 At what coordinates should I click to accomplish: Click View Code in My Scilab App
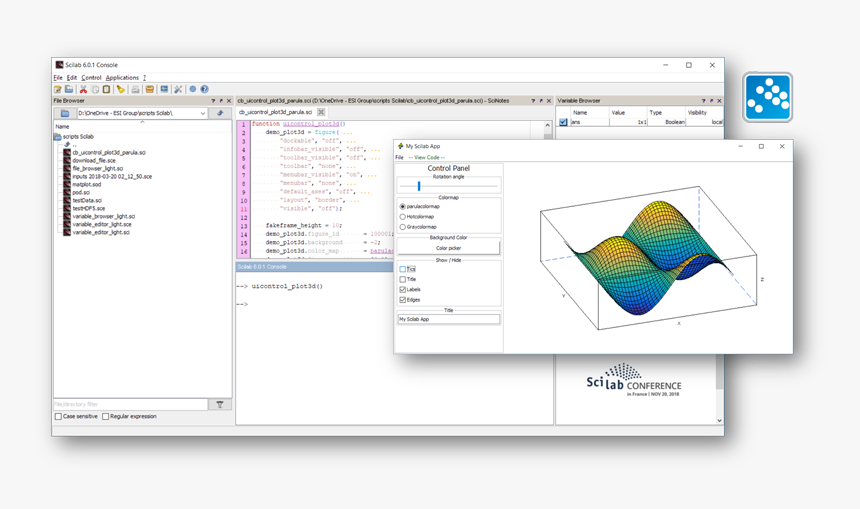[427, 157]
